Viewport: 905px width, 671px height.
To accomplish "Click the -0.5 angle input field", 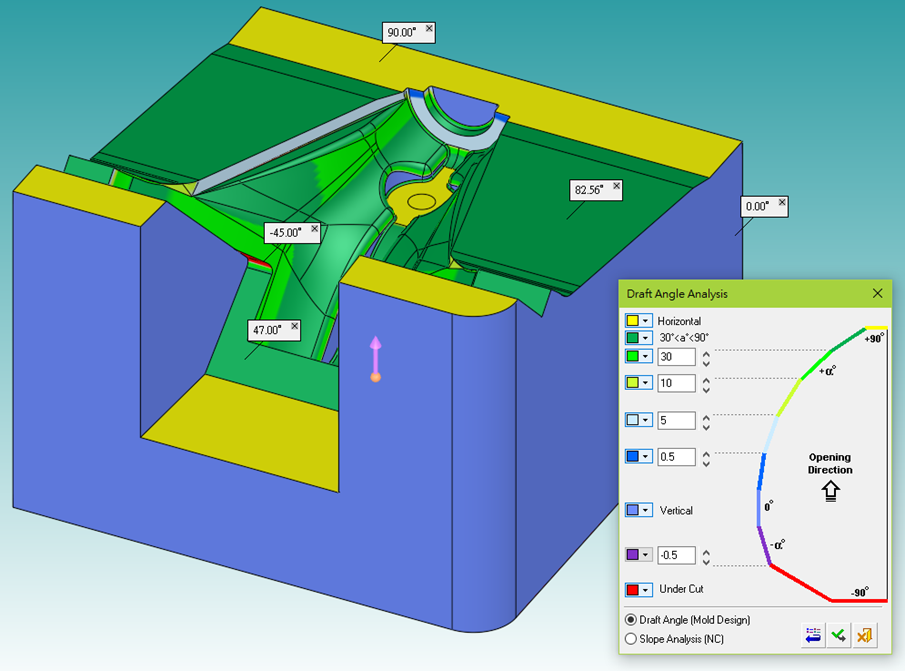I will click(x=676, y=555).
